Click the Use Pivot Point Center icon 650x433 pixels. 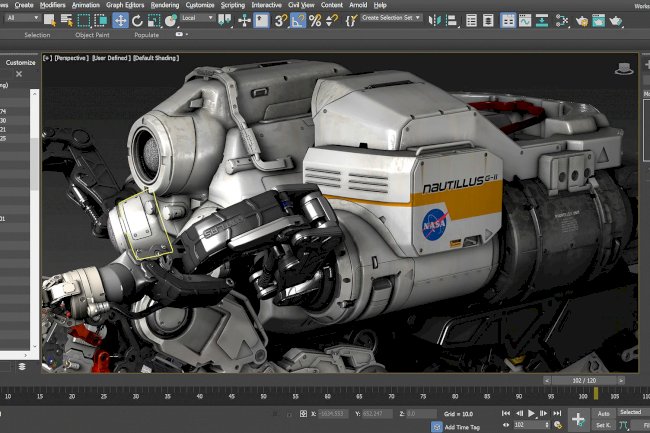(x=225, y=20)
